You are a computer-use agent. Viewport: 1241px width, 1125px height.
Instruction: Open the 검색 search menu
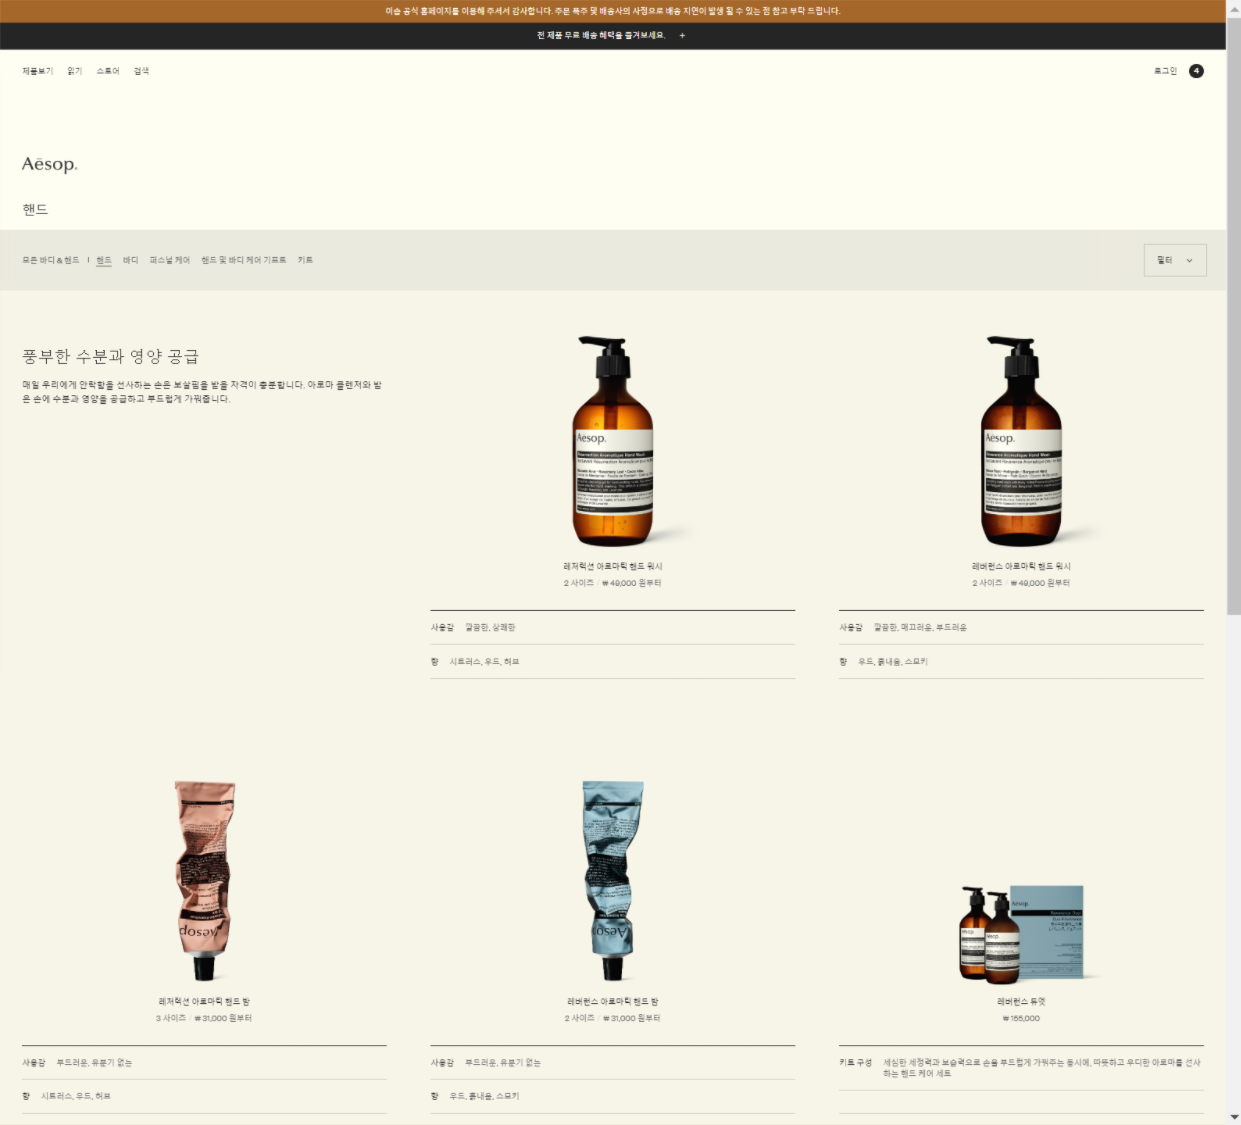[x=142, y=71]
